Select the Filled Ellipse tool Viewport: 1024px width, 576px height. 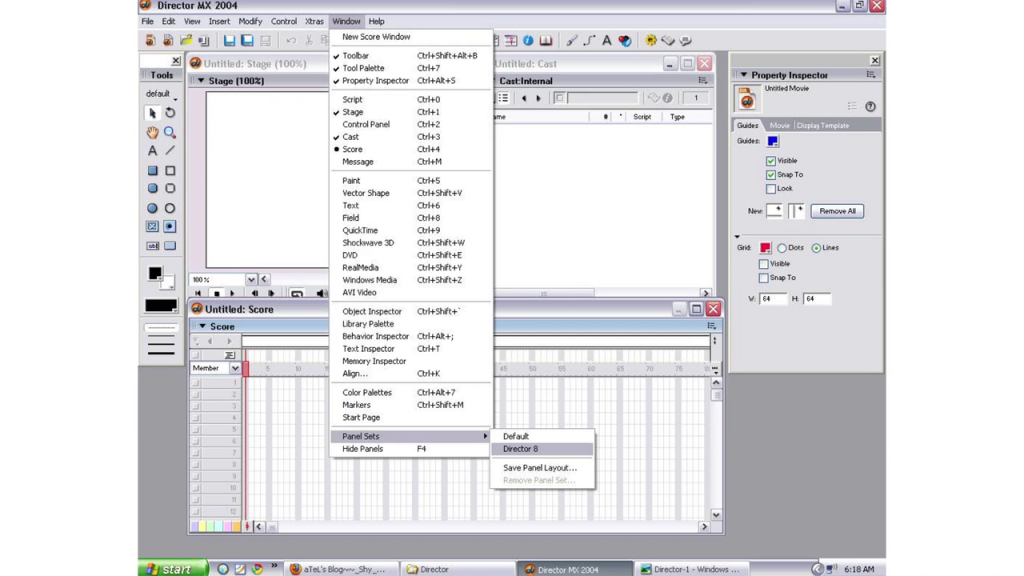pyautogui.click(x=152, y=208)
